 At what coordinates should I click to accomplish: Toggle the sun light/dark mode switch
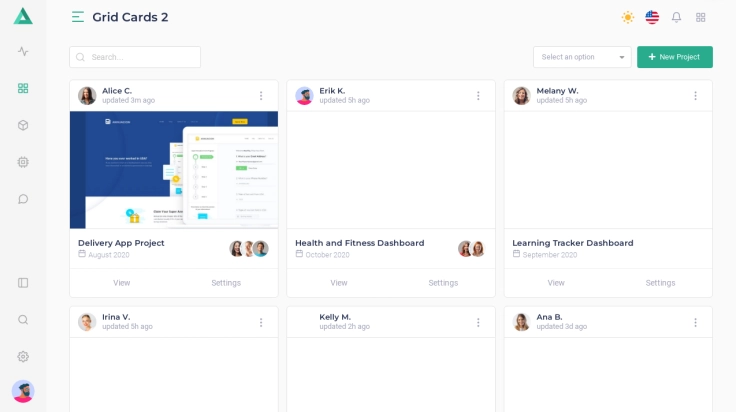coord(627,17)
